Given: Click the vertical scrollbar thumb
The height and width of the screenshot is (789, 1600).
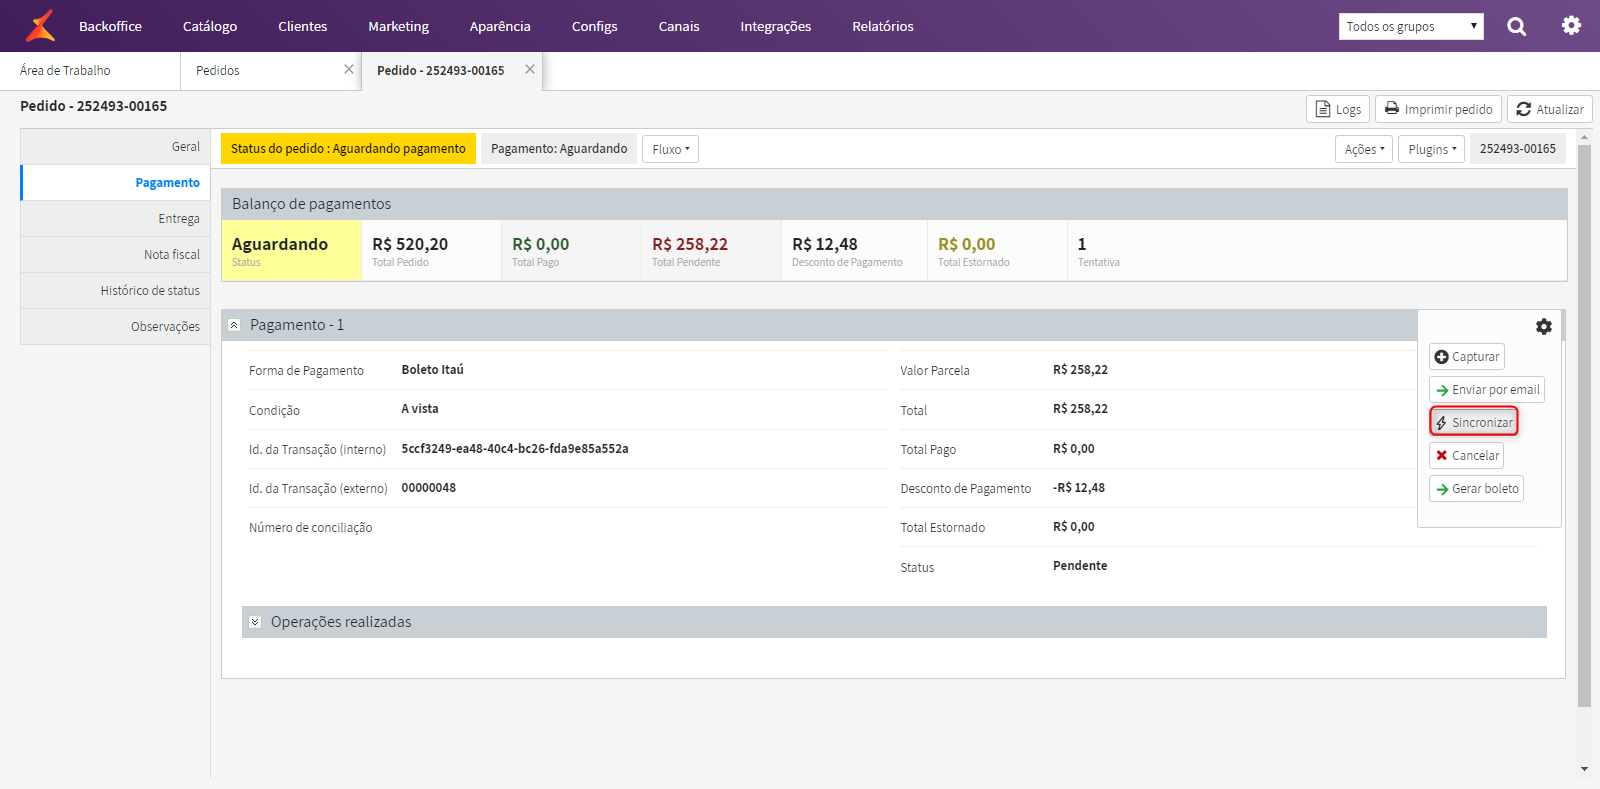Looking at the screenshot, I should pos(1584,425).
